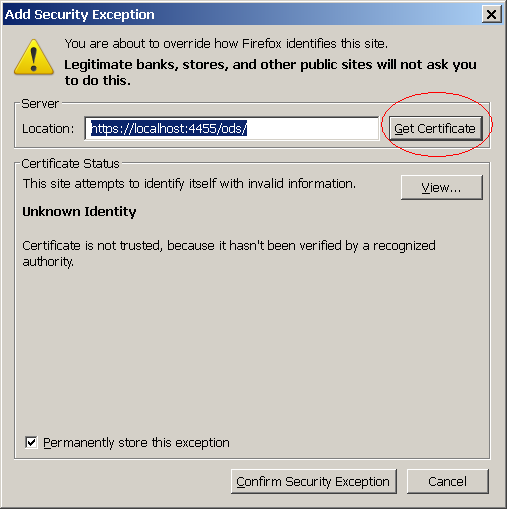Open certificate details with View button
Viewport: 507px width, 509px height.
(441, 188)
